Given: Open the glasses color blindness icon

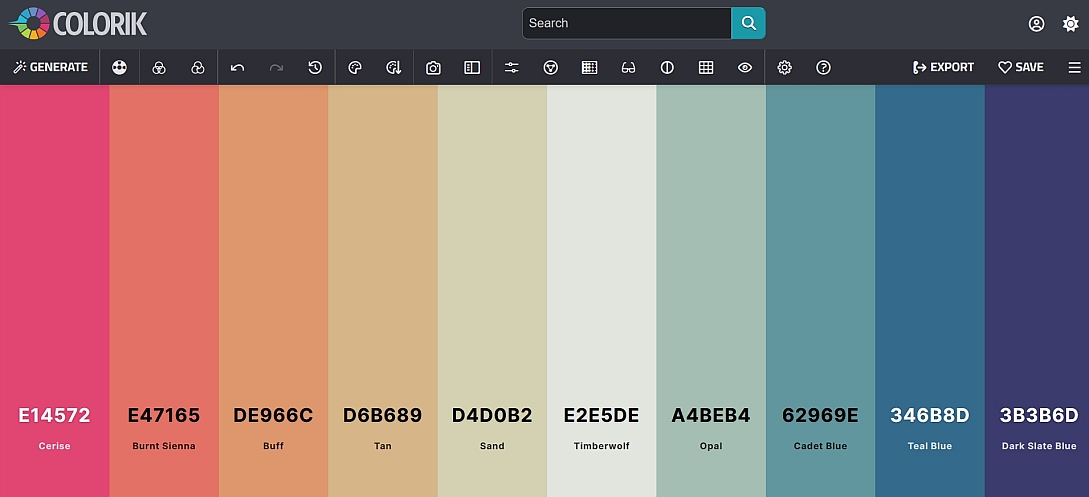Looking at the screenshot, I should pos(629,67).
